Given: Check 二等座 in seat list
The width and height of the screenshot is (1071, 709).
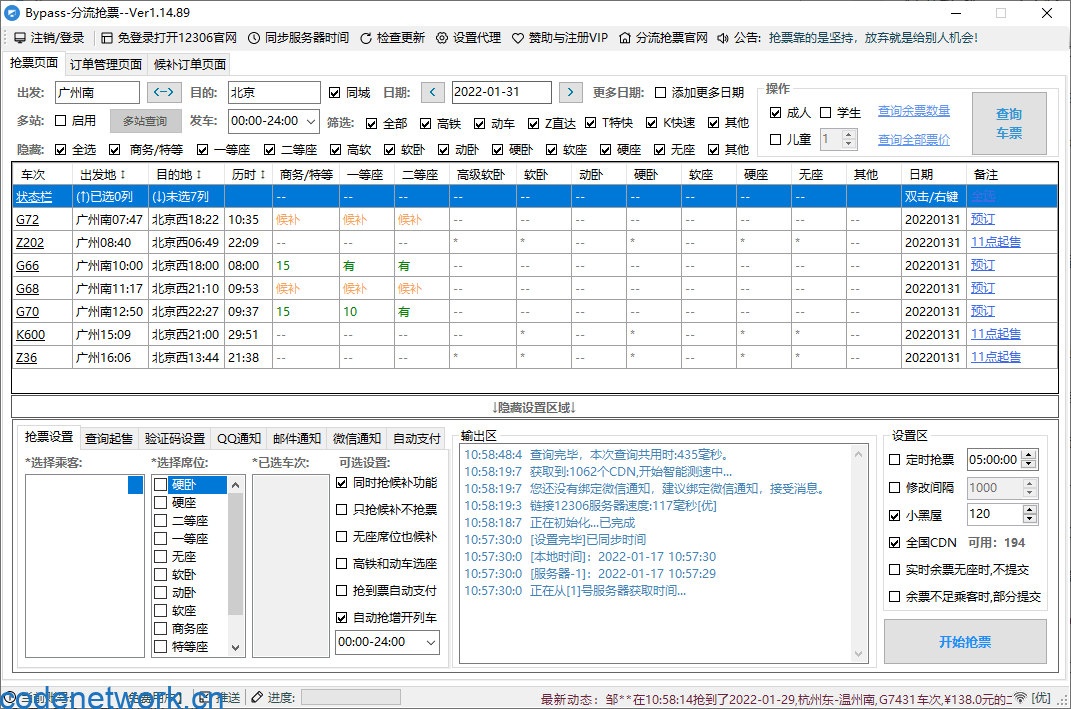Looking at the screenshot, I should [161, 520].
